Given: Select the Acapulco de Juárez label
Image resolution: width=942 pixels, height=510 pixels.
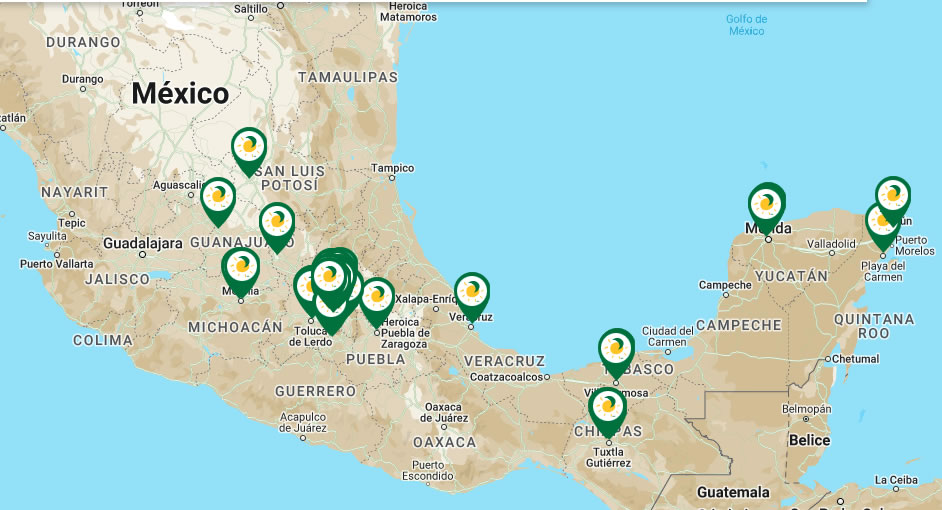Looking at the screenshot, I should pyautogui.click(x=303, y=422).
